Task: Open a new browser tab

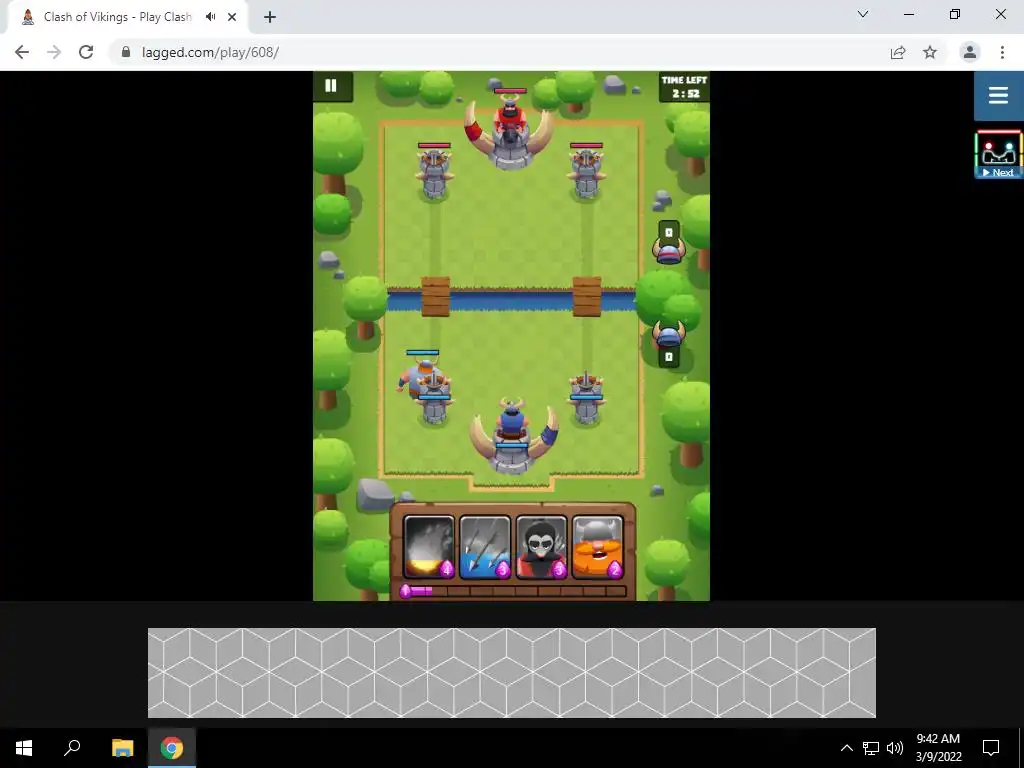Action: [270, 17]
